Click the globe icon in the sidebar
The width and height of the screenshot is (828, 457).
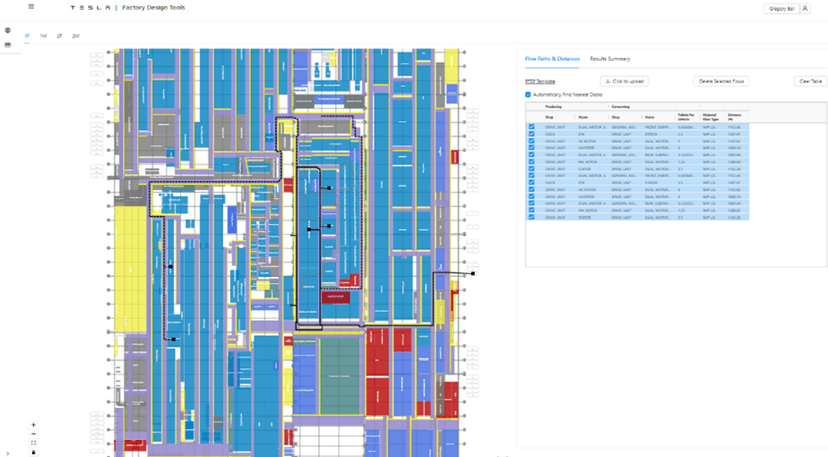pyautogui.click(x=7, y=31)
